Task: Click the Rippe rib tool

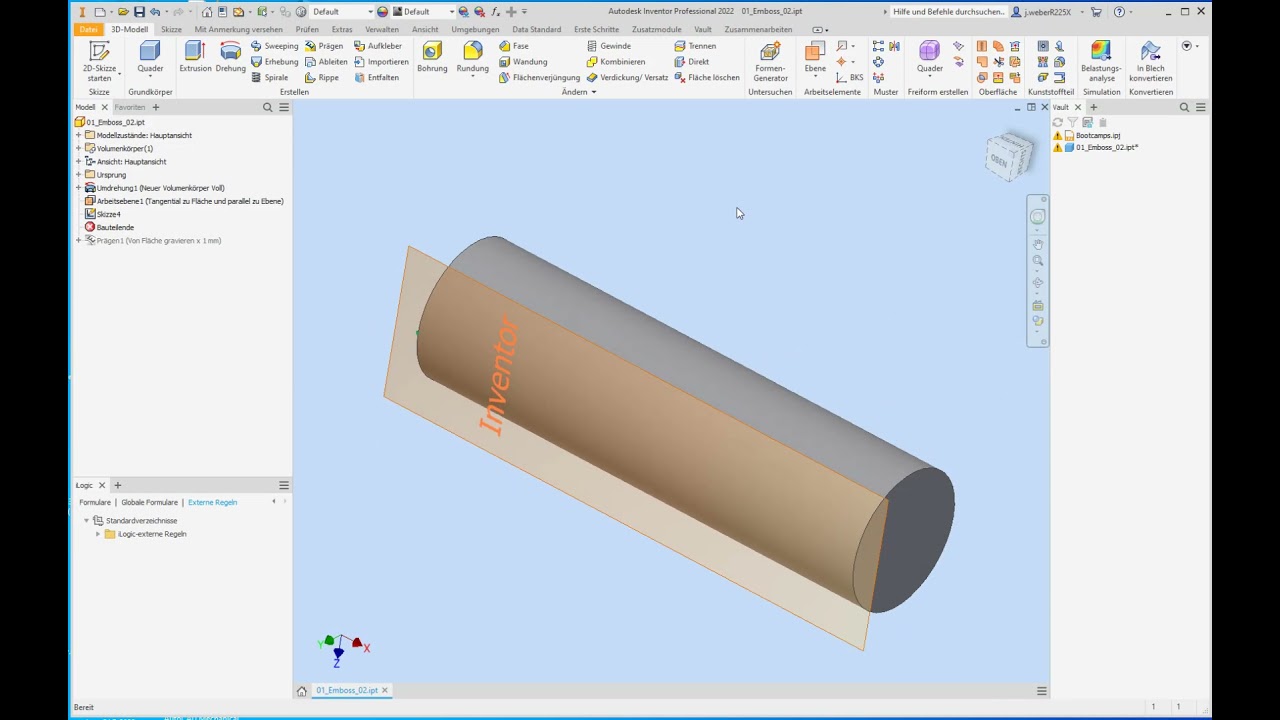Action: (x=322, y=77)
